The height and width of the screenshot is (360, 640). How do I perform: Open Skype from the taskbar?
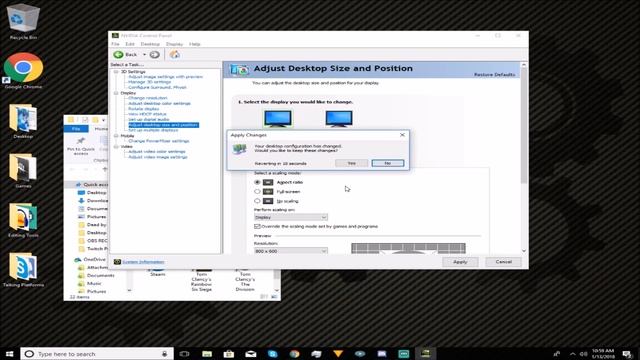[273, 353]
